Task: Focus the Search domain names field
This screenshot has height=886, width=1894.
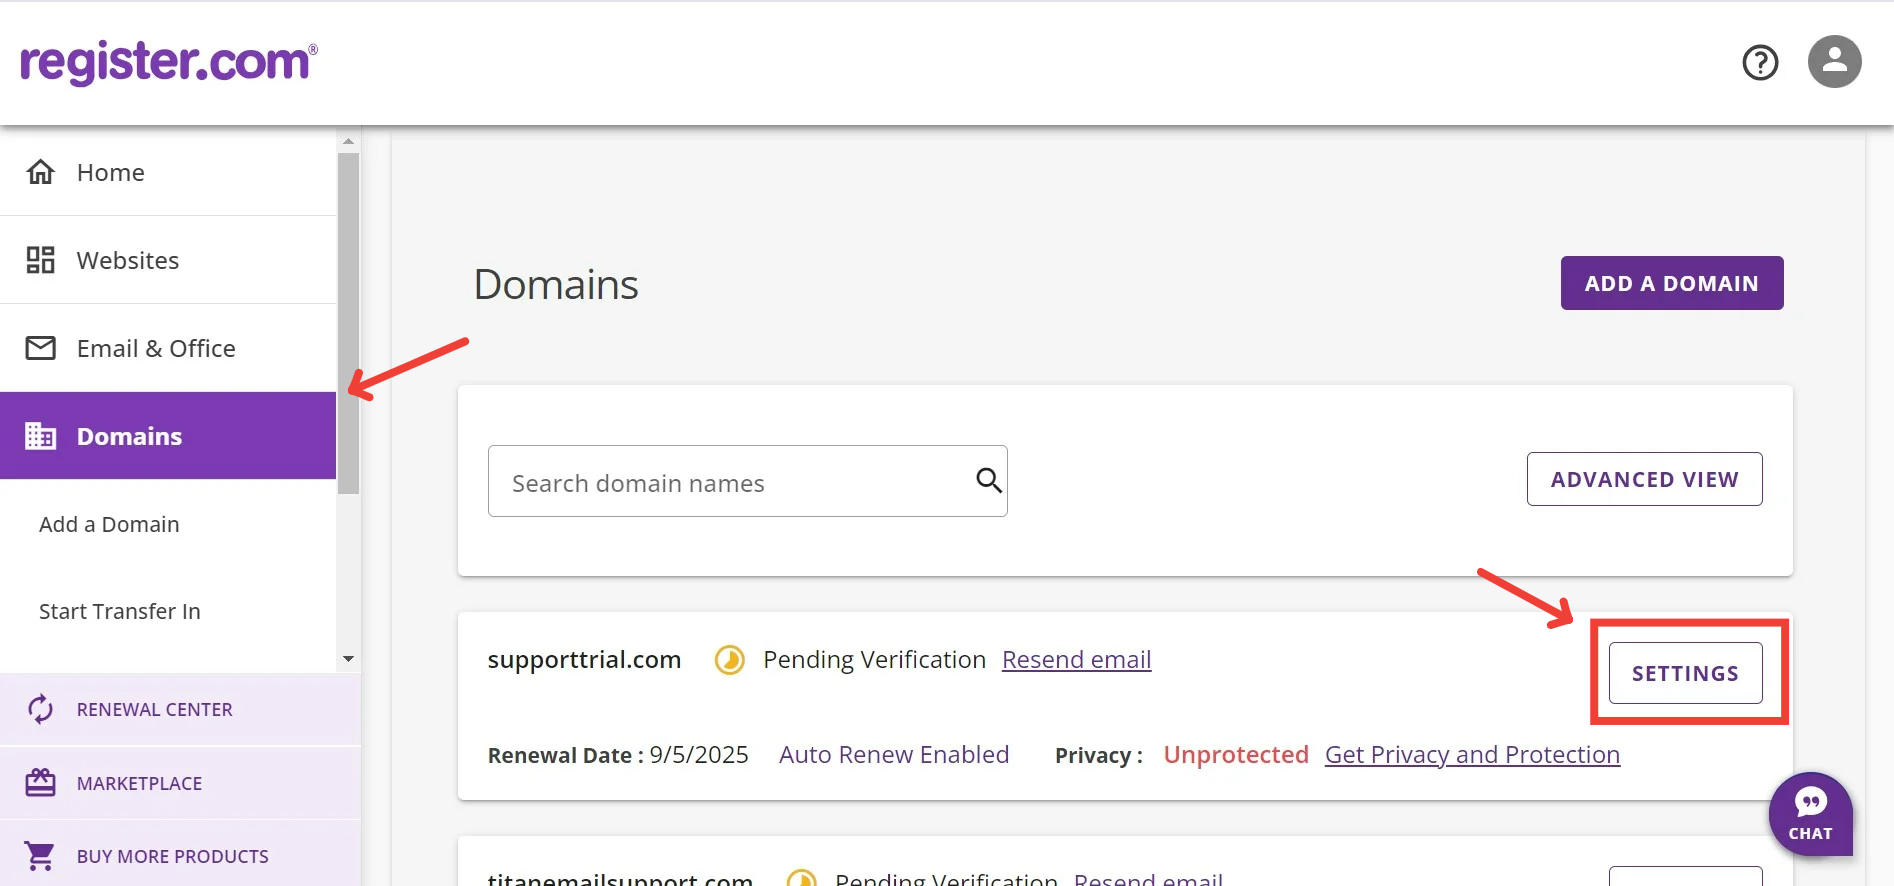Action: coord(747,481)
